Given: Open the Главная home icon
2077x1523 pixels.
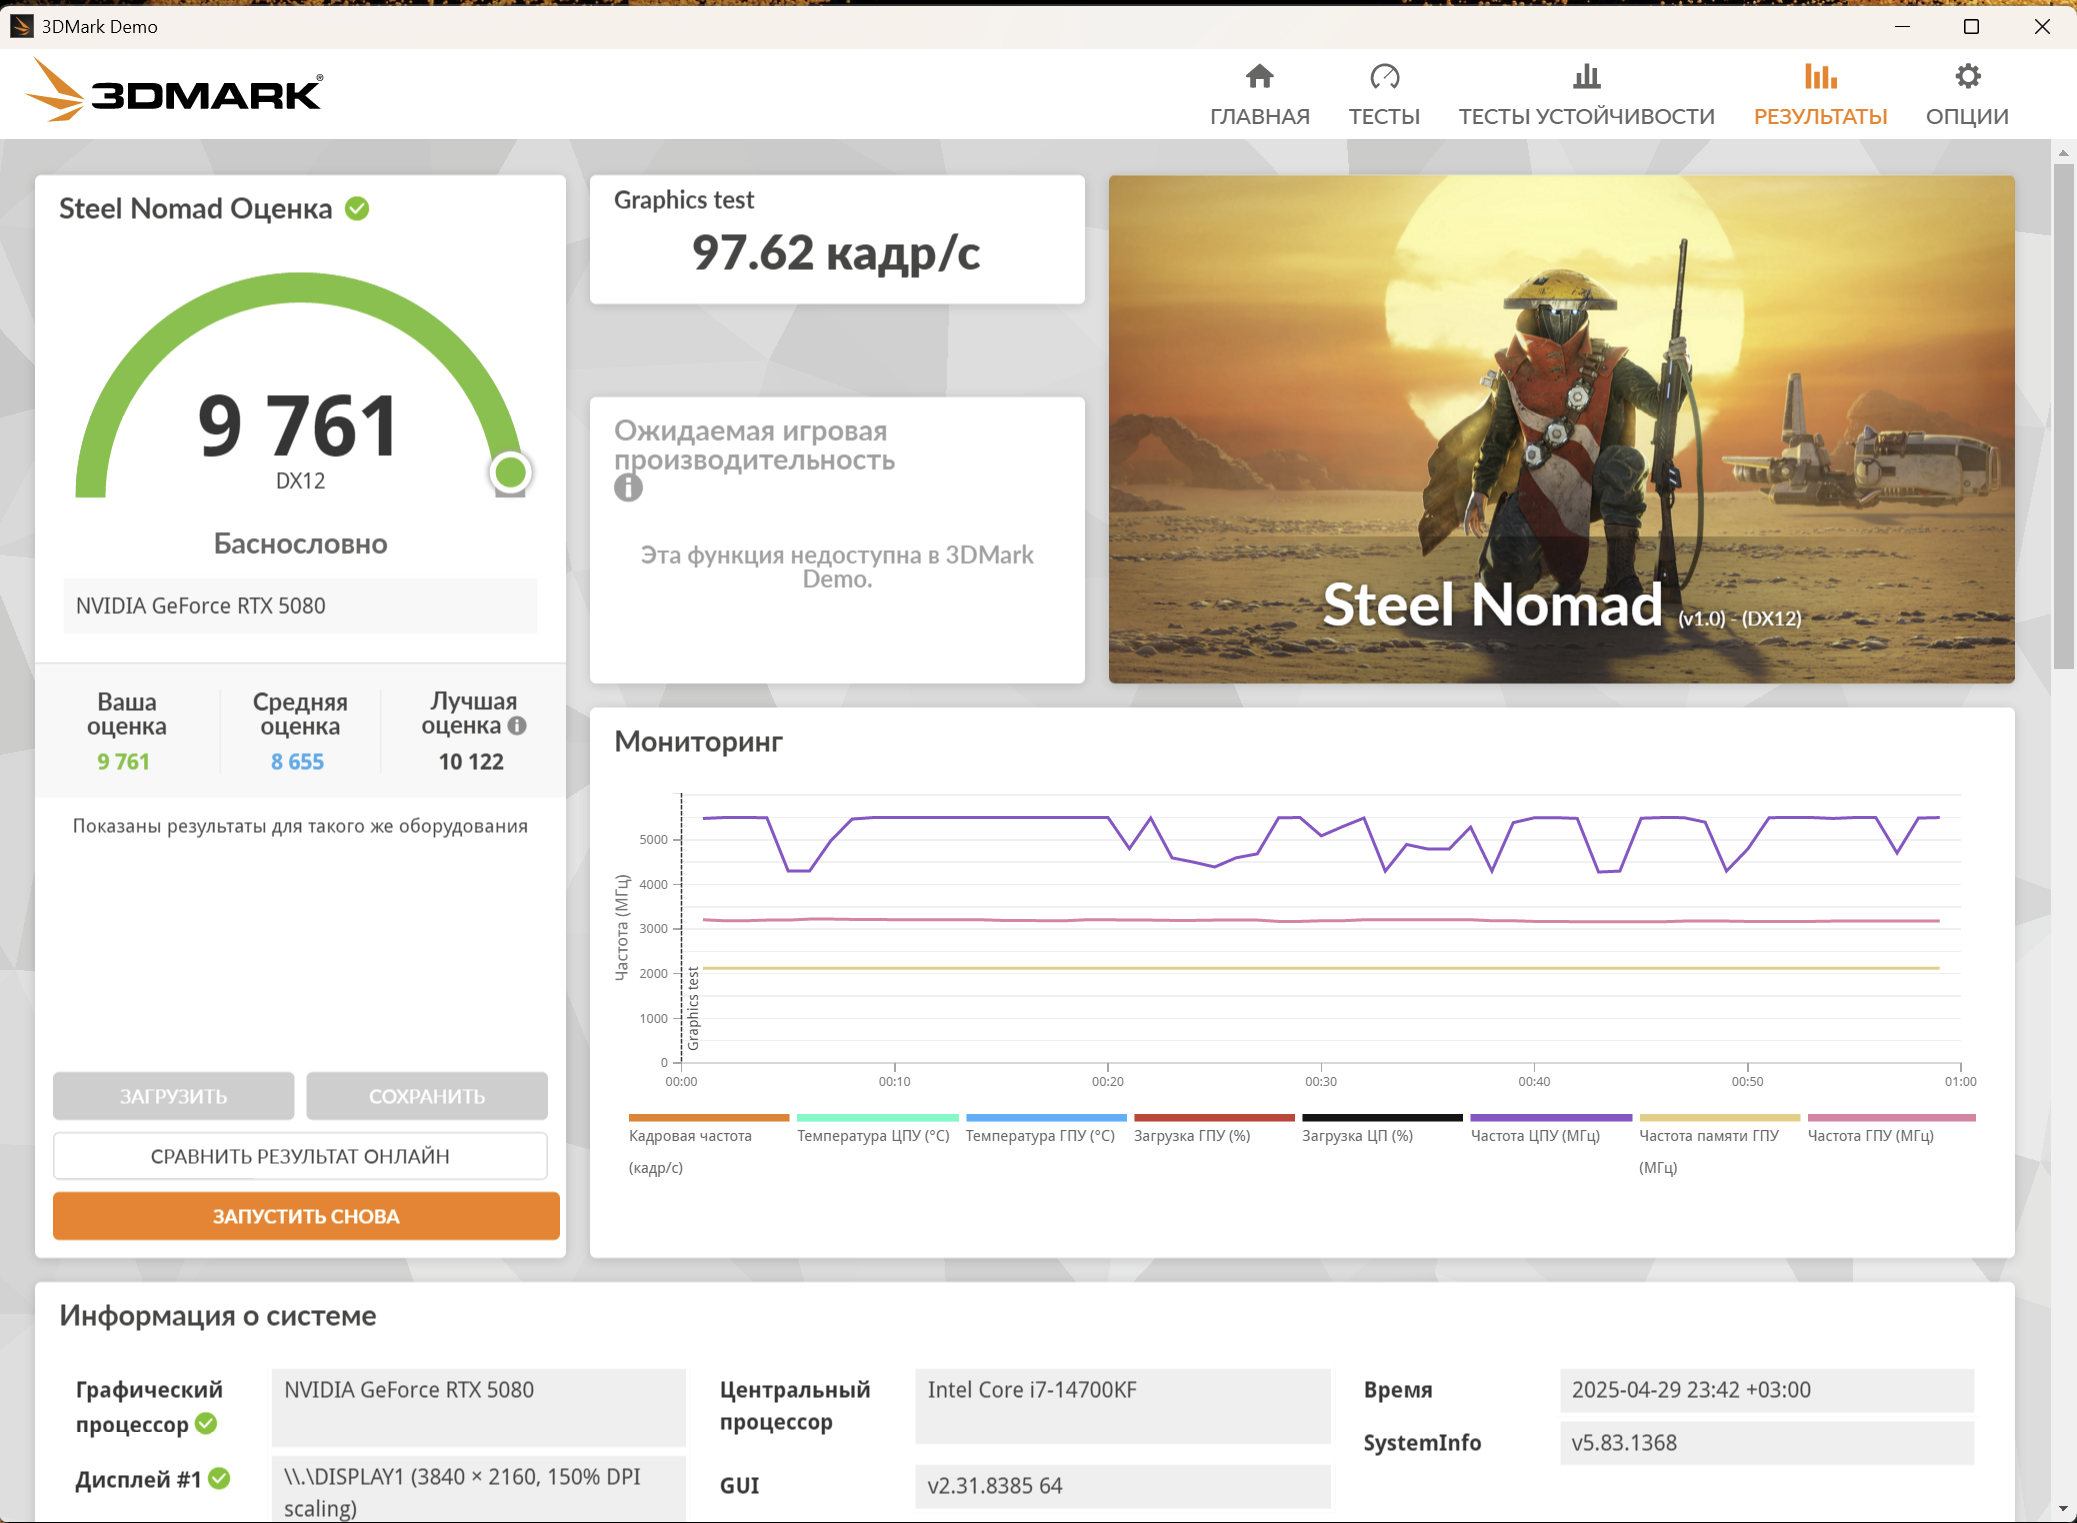Looking at the screenshot, I should click(1259, 77).
